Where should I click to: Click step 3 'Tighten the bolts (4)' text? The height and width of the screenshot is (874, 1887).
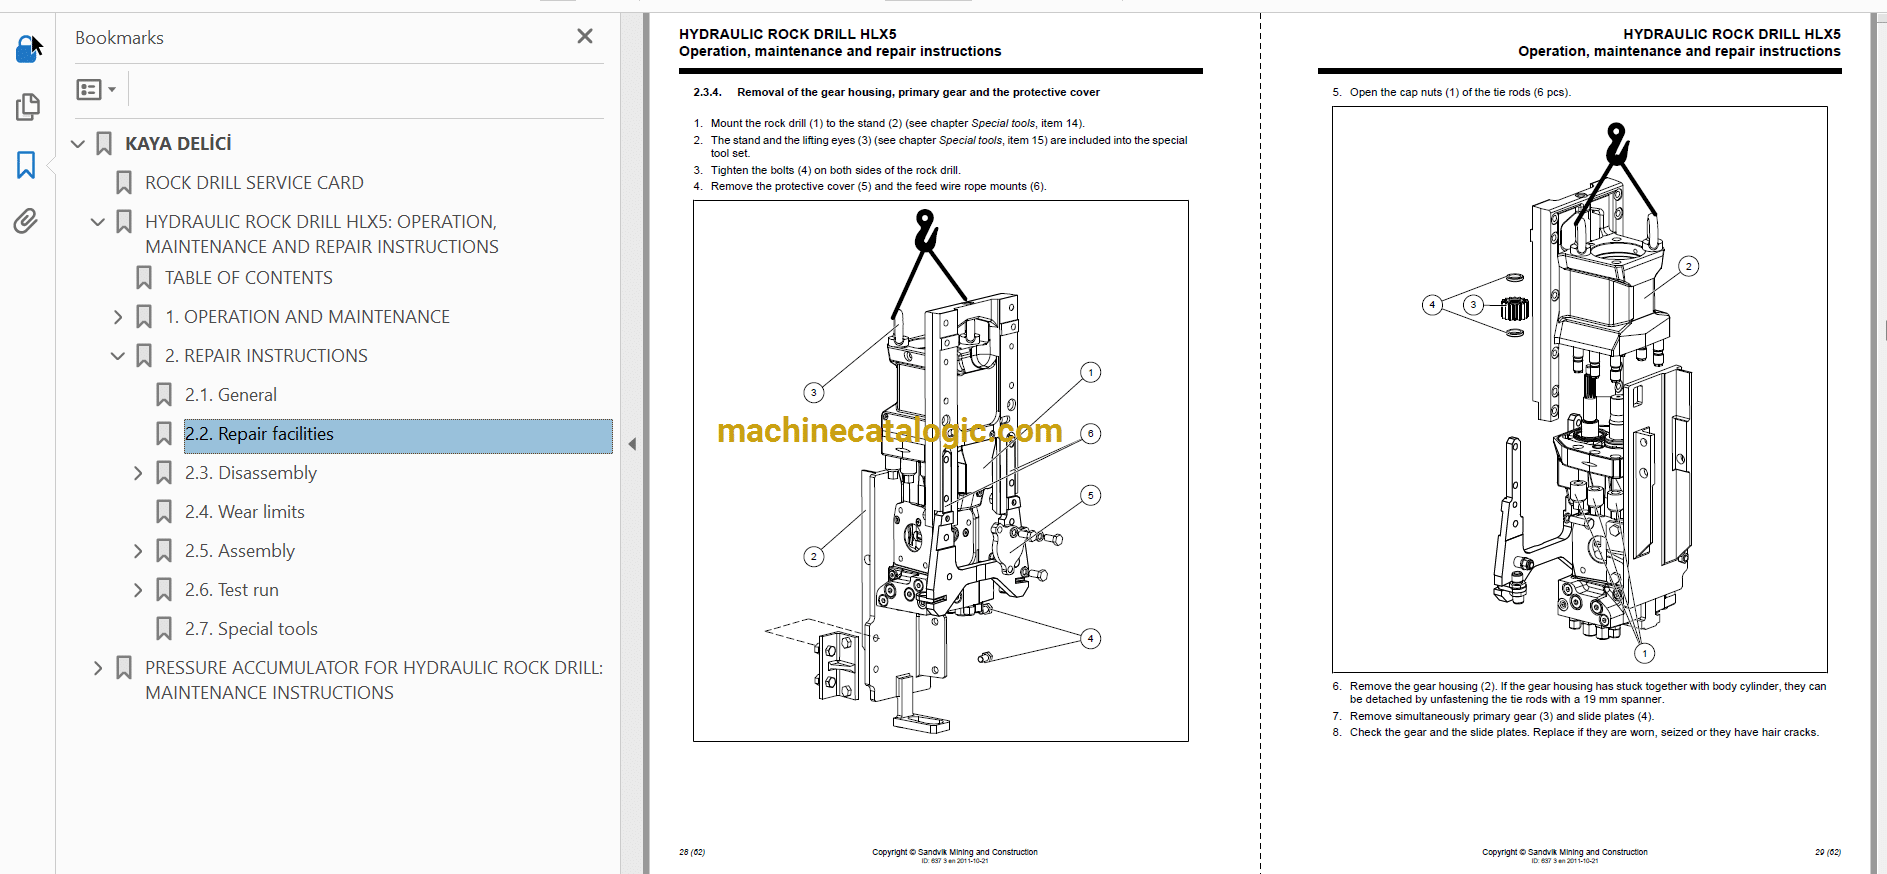coord(835,170)
